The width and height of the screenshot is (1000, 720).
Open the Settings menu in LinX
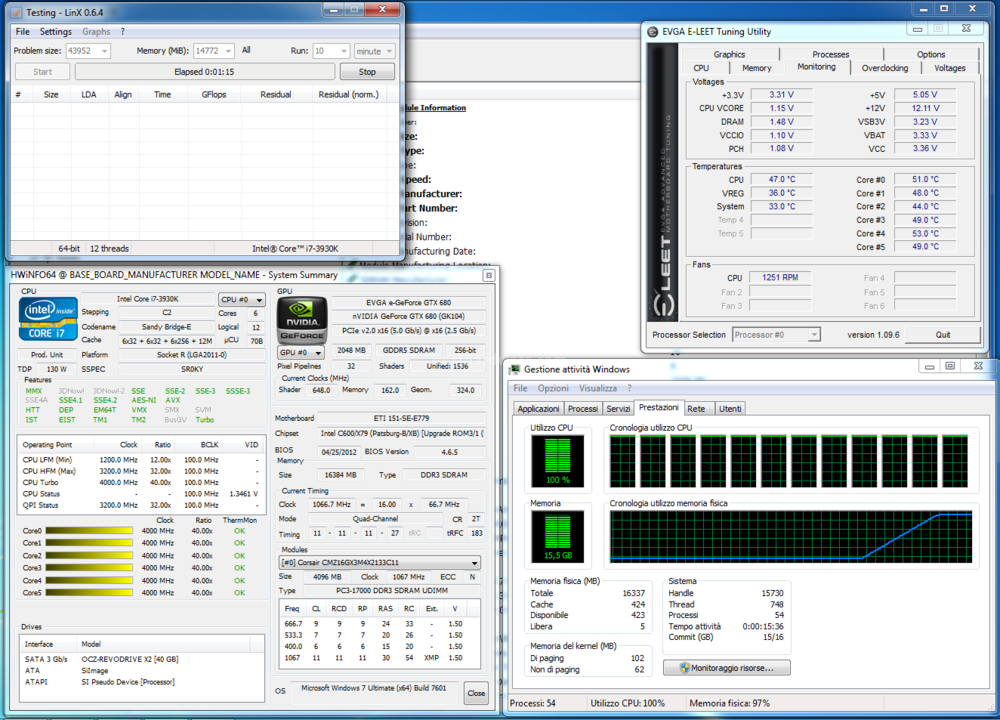click(55, 31)
